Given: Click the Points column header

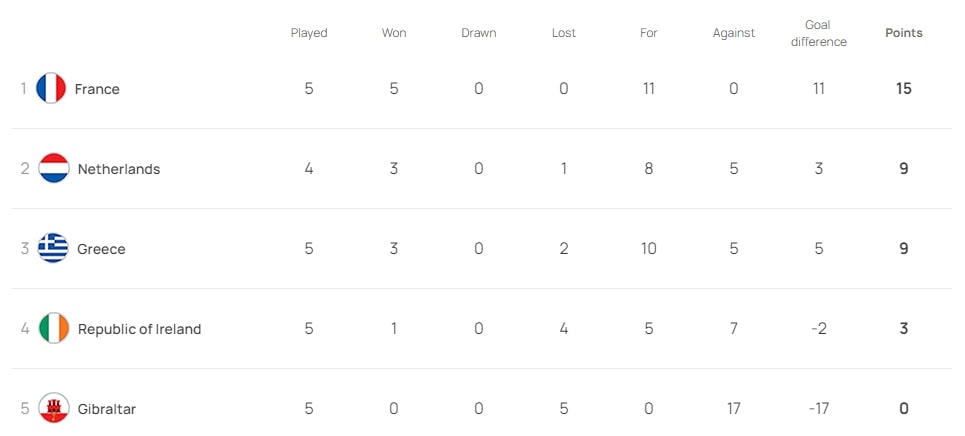Looking at the screenshot, I should pyautogui.click(x=904, y=33).
